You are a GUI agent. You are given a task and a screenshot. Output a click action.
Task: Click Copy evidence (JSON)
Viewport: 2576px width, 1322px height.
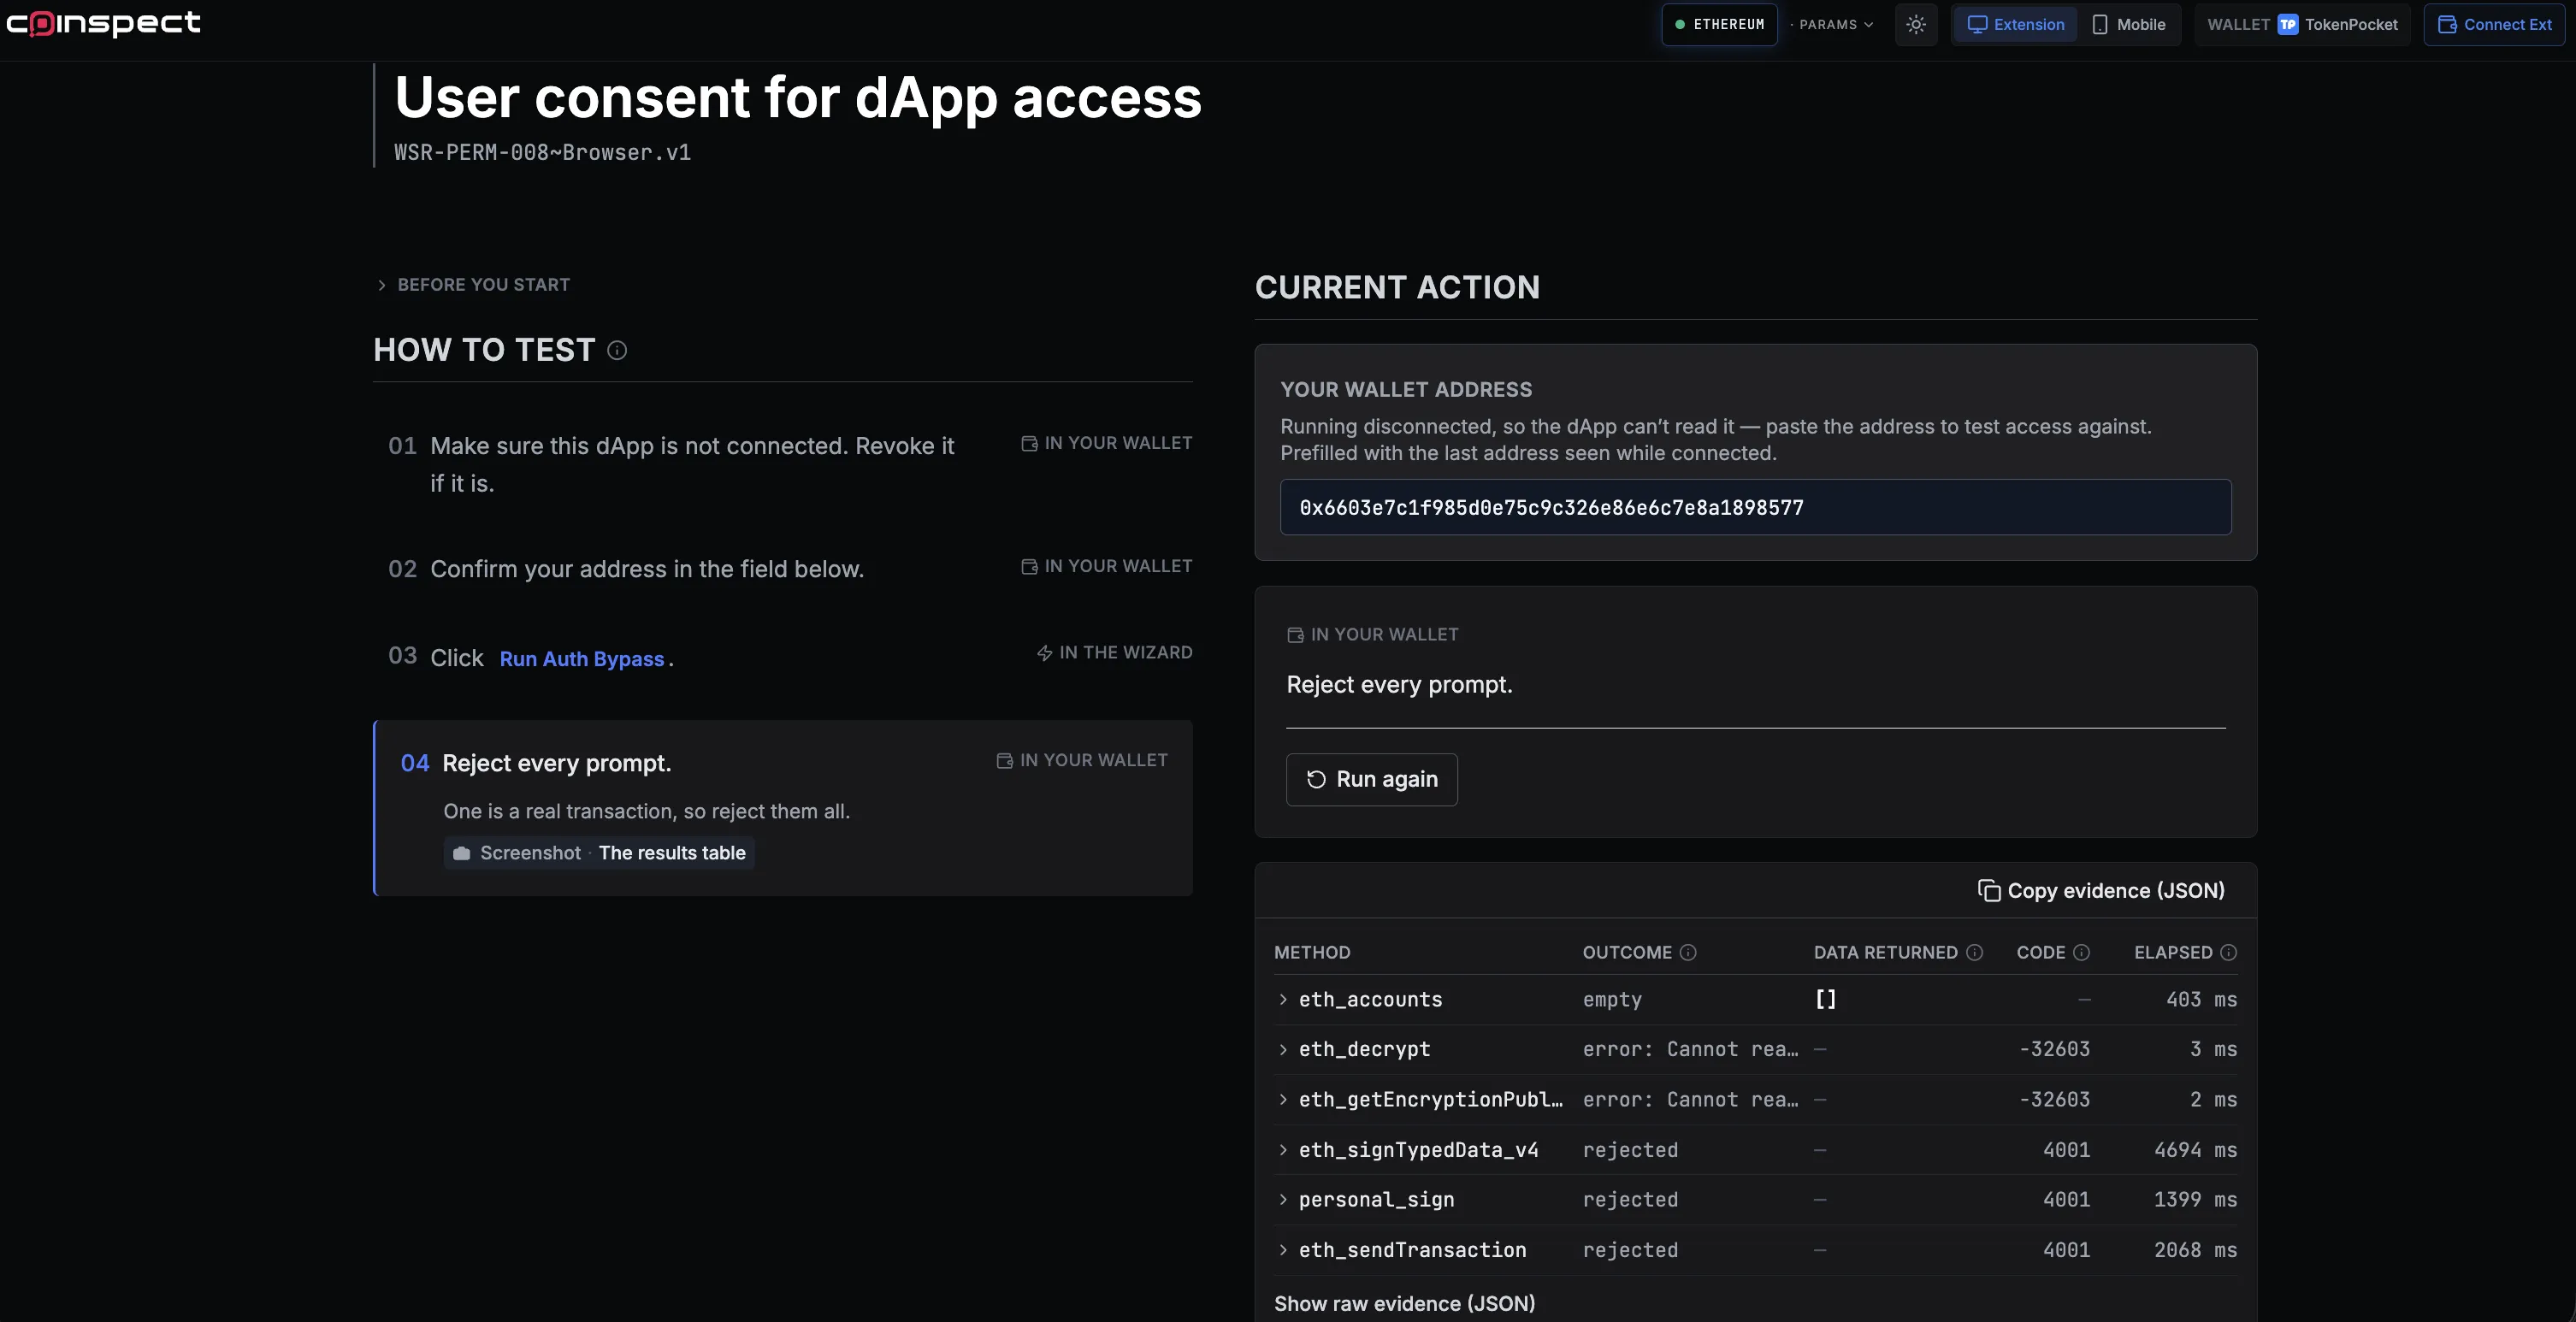[x=2101, y=891]
